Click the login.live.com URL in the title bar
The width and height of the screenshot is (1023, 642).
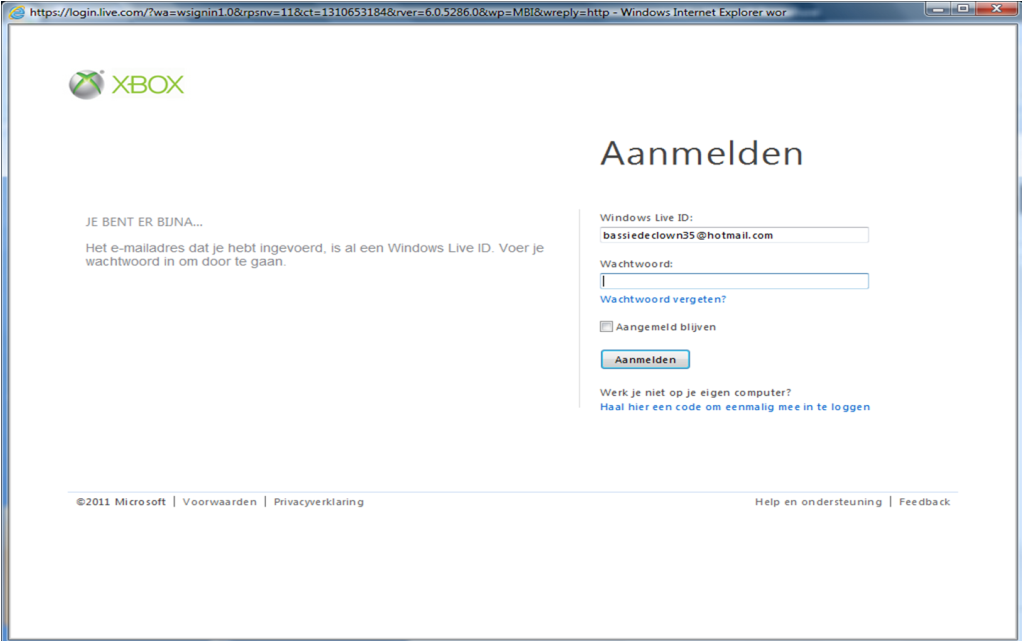(320, 12)
